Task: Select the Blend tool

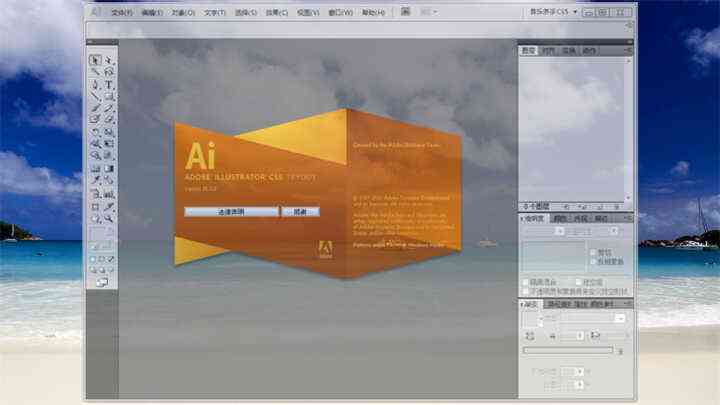Action: (x=109, y=180)
